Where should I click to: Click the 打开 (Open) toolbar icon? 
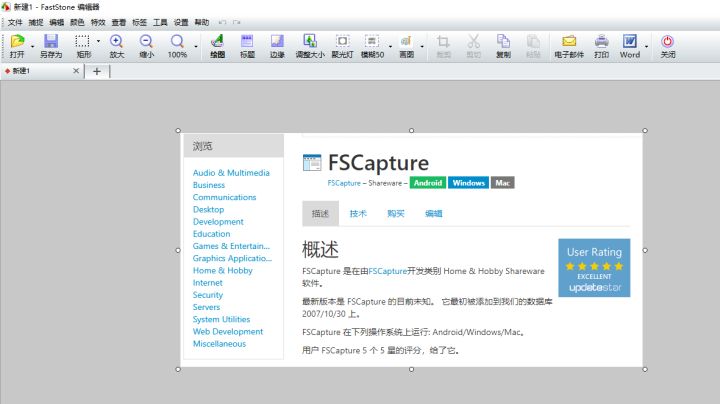tap(17, 42)
